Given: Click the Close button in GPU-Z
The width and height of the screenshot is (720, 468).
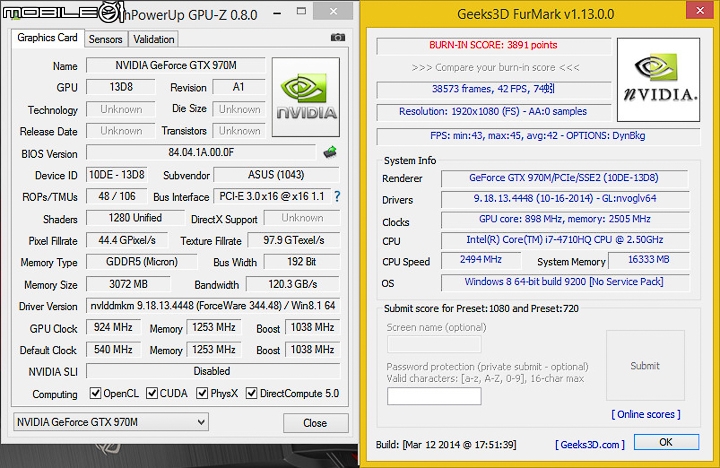Looking at the screenshot, I should click(315, 423).
